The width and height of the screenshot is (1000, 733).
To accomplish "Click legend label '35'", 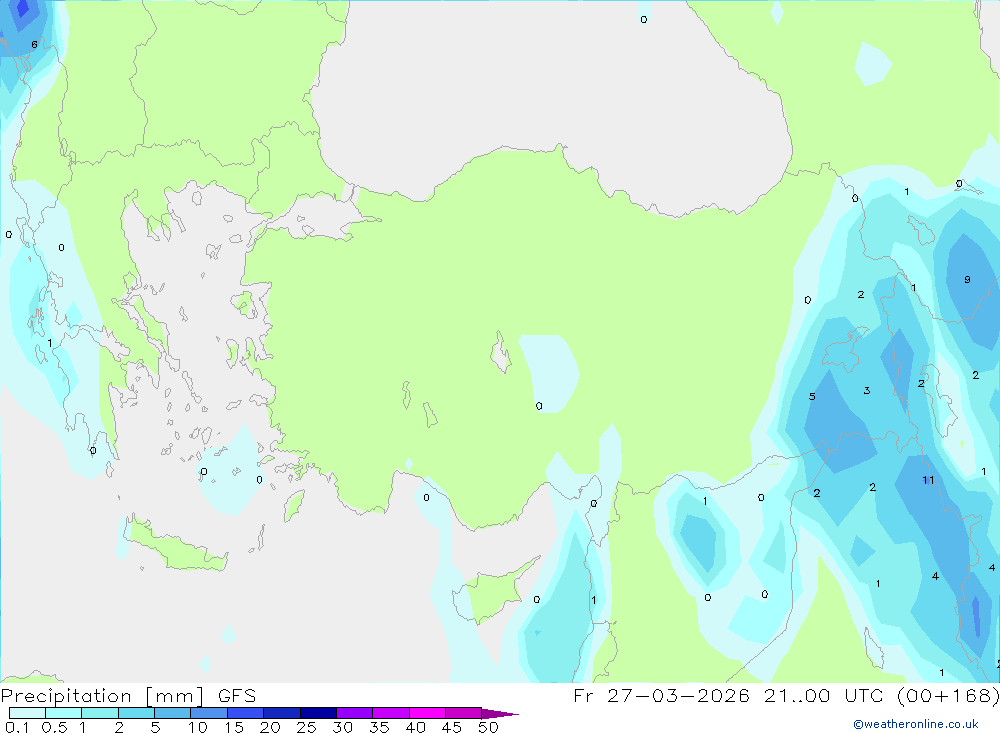I will click(379, 727).
